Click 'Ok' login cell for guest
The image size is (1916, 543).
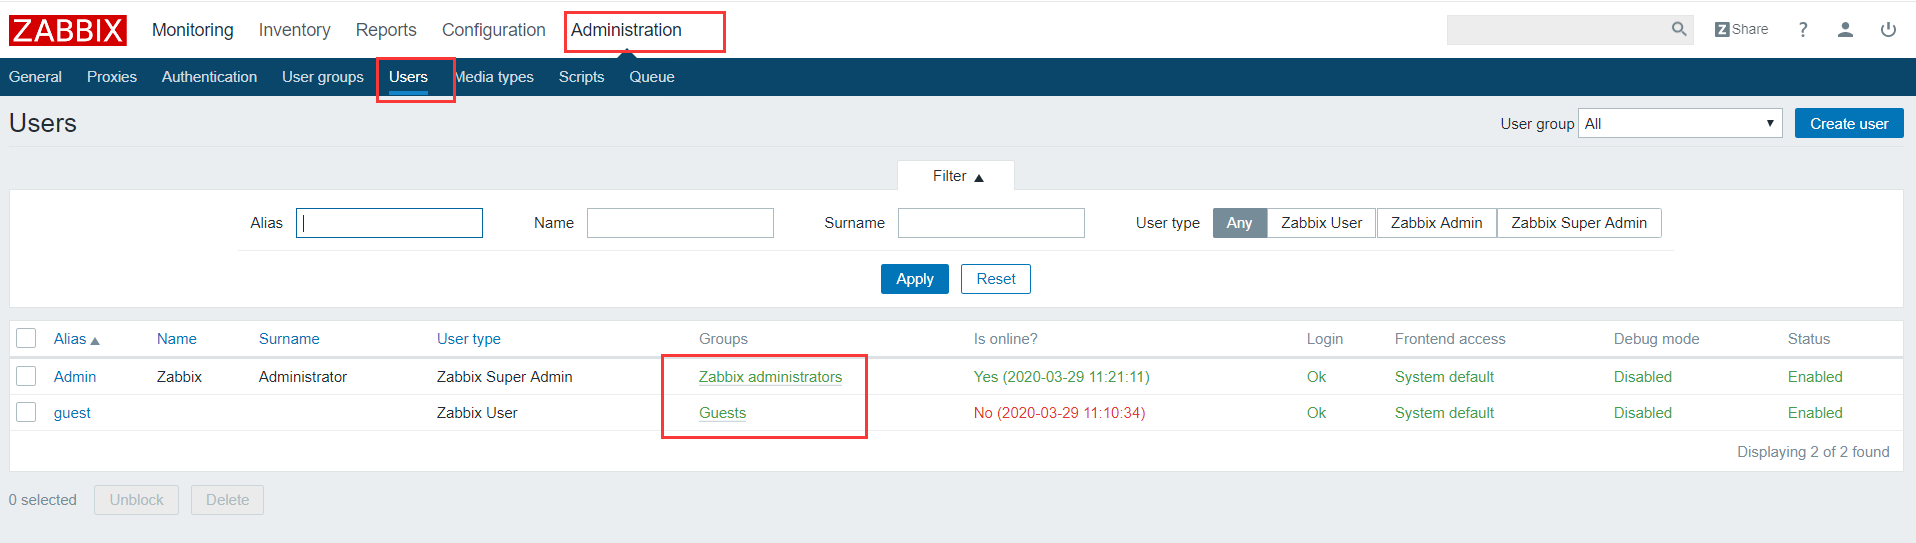(x=1316, y=413)
